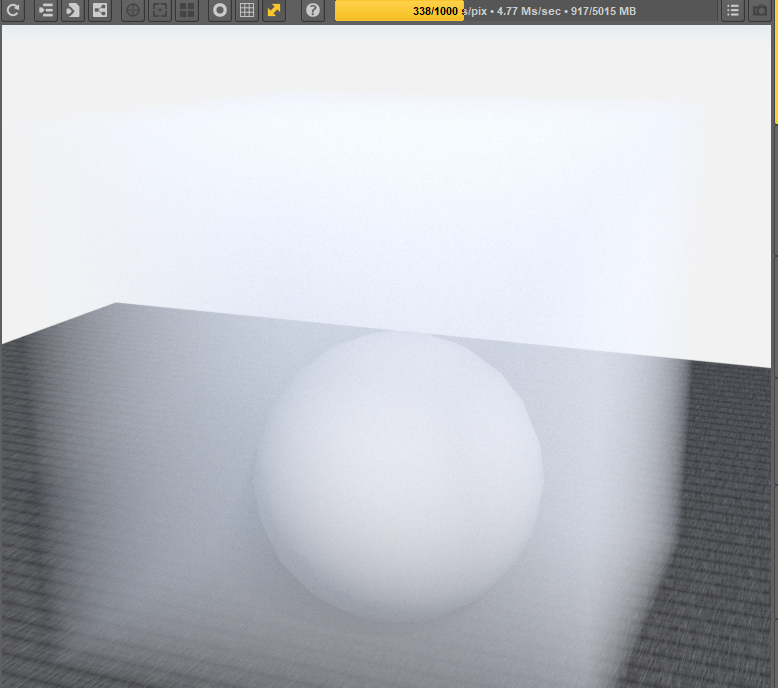The height and width of the screenshot is (688, 778).
Task: Click the circle record toolbar icon
Action: click(220, 10)
